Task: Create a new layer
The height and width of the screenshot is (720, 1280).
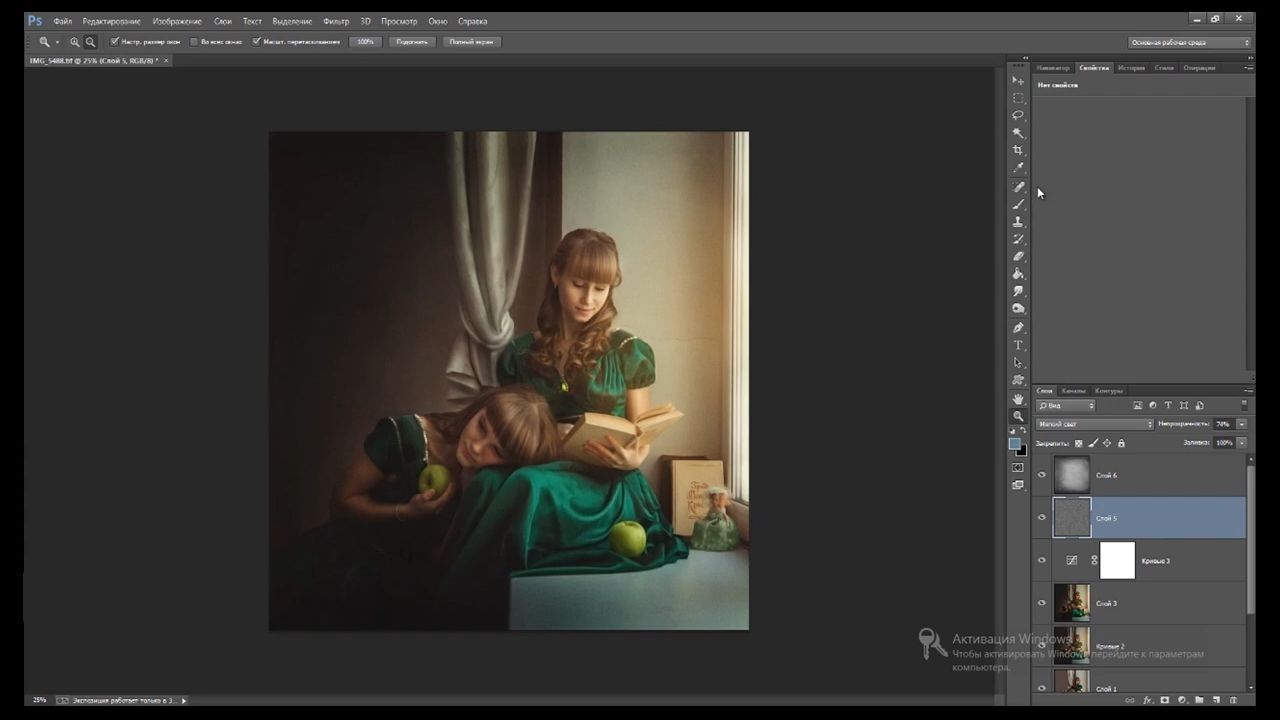Action: coord(1216,700)
